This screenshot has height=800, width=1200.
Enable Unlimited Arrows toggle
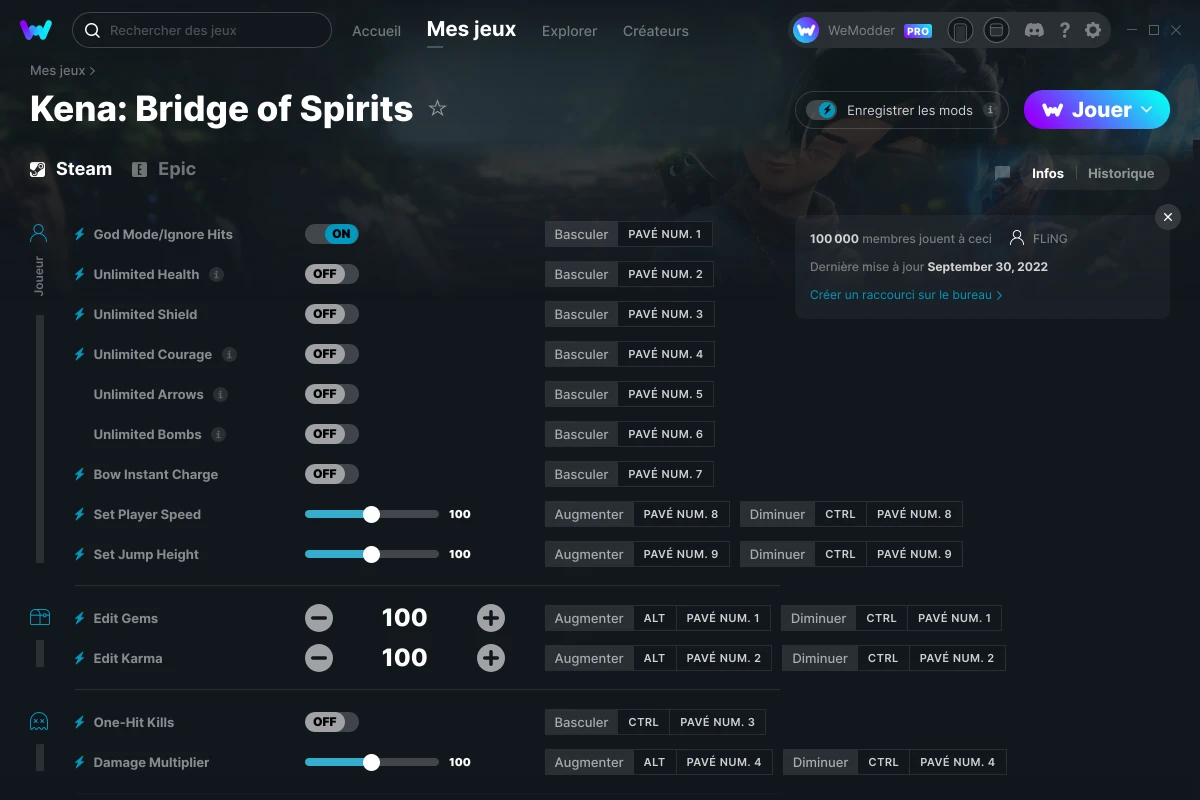pos(332,394)
